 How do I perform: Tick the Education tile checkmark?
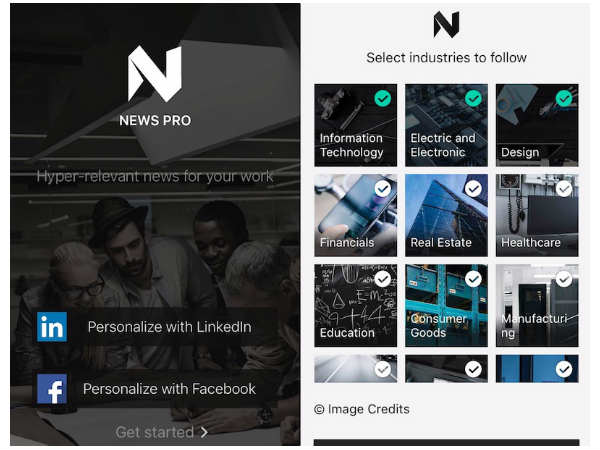point(383,279)
